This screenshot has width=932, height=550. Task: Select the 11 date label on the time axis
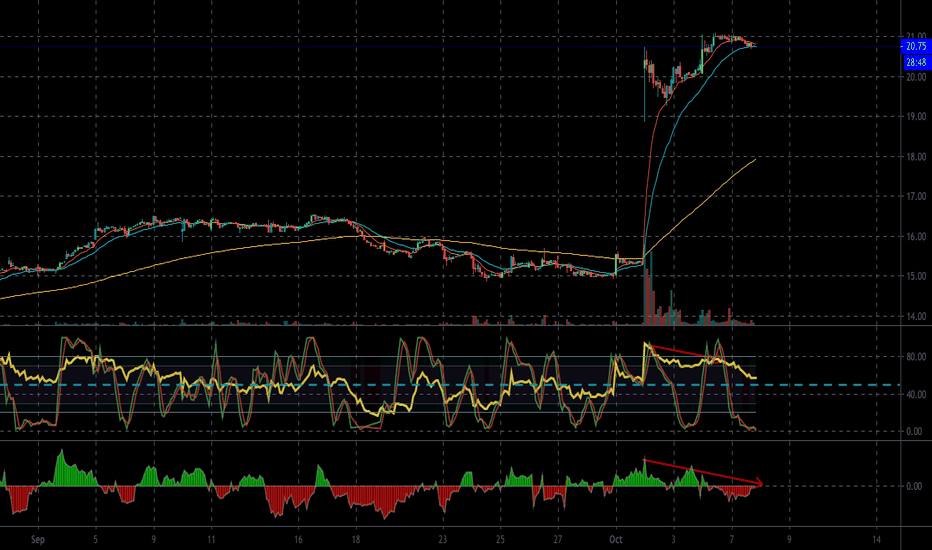tap(211, 540)
